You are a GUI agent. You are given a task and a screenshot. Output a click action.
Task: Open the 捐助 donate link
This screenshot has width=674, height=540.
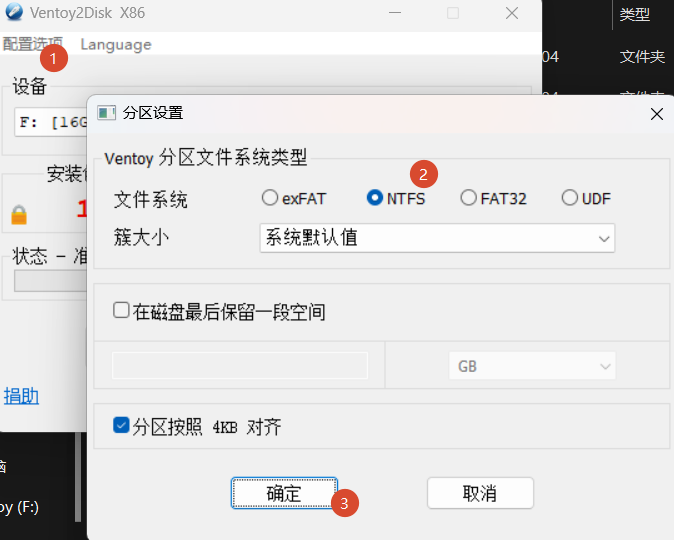[21, 396]
